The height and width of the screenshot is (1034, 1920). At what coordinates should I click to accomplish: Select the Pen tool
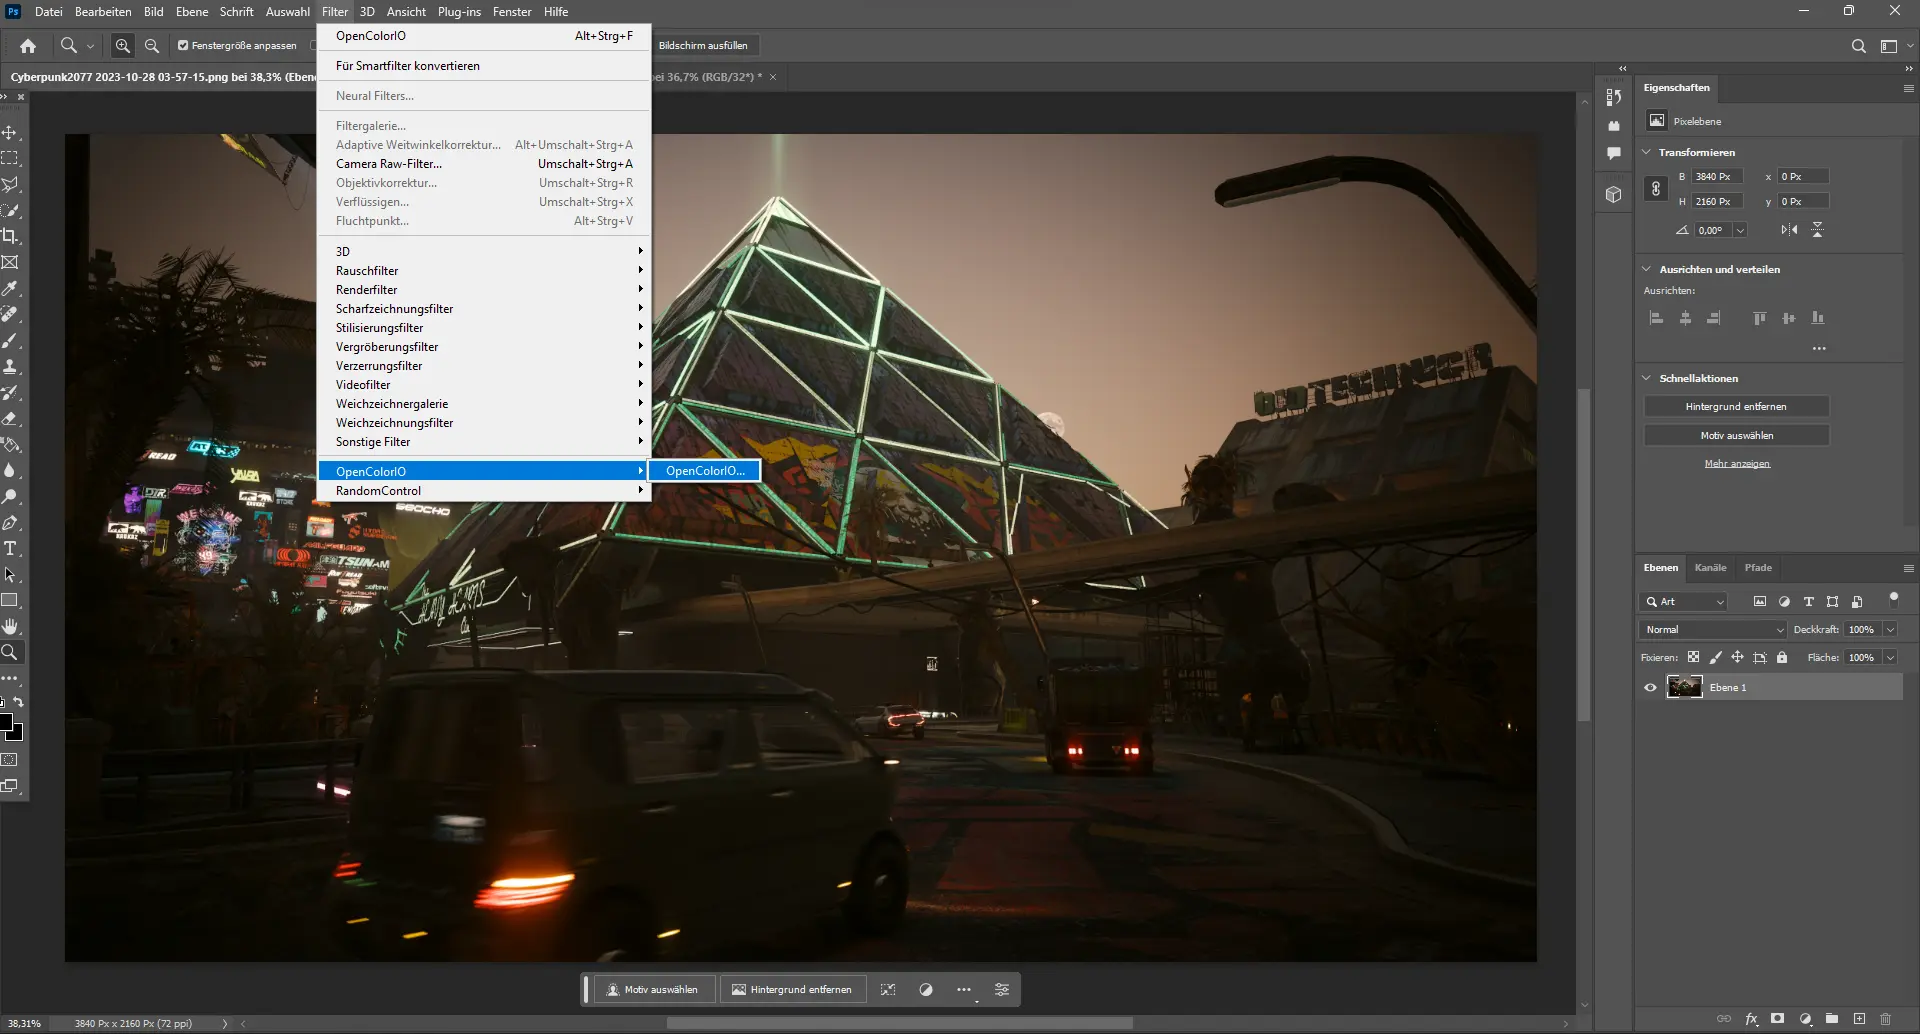point(10,523)
